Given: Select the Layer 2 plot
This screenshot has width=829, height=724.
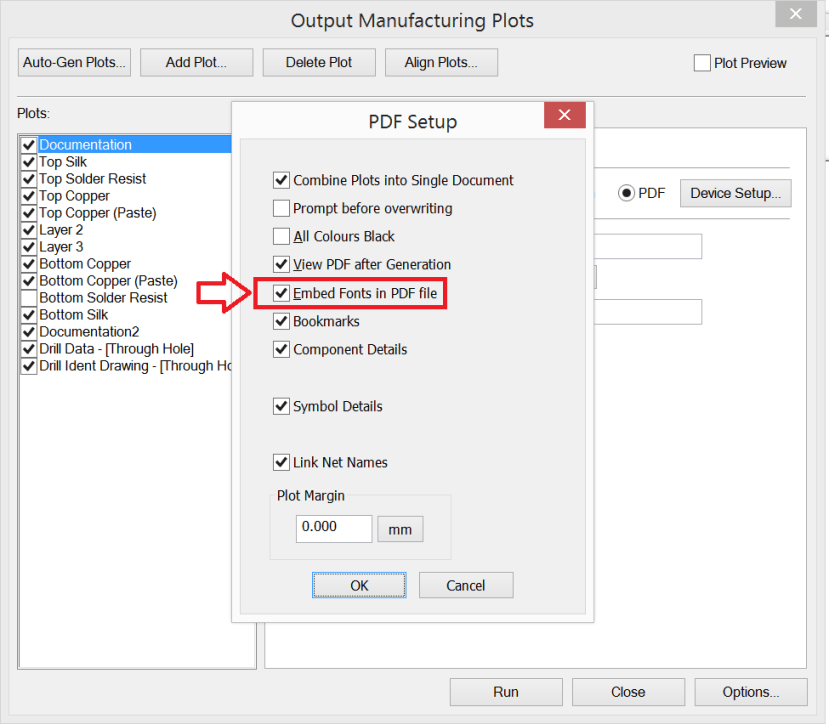Looking at the screenshot, I should coord(61,230).
